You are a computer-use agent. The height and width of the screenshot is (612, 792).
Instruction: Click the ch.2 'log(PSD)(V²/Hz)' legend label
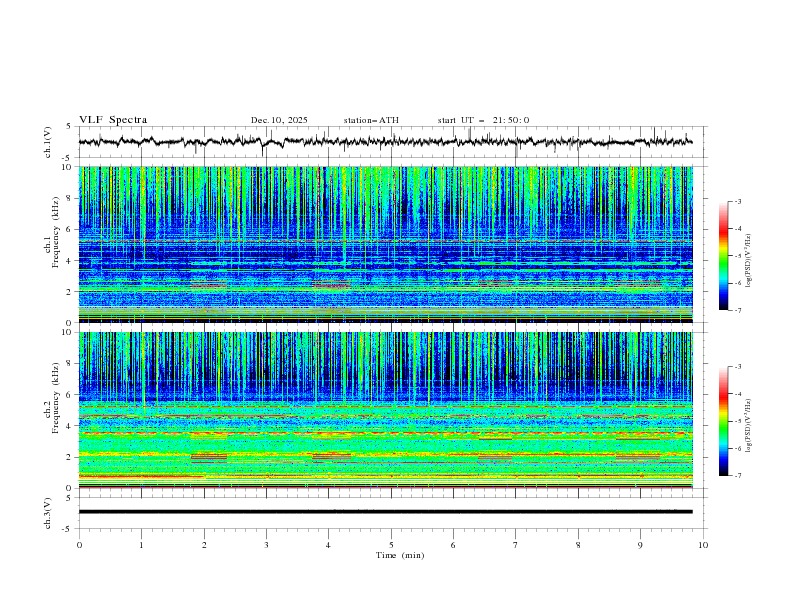[748, 426]
